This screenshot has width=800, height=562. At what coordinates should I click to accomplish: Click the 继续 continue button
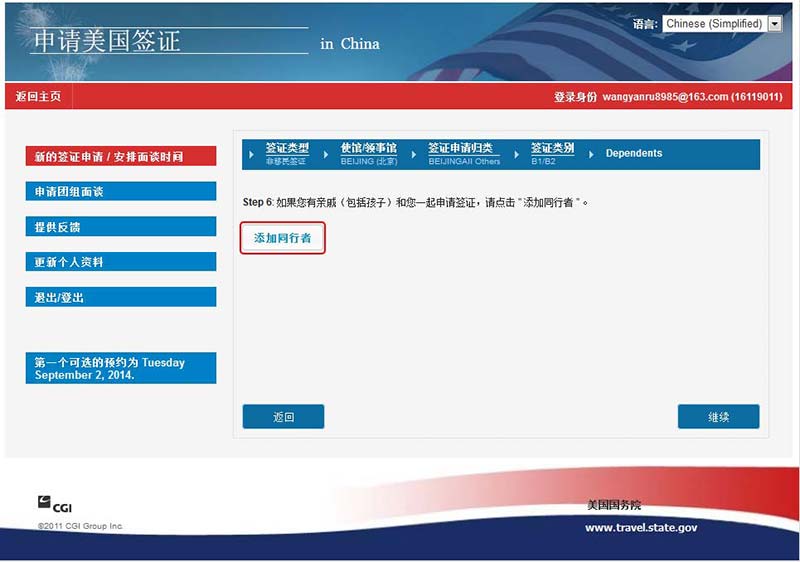(718, 417)
